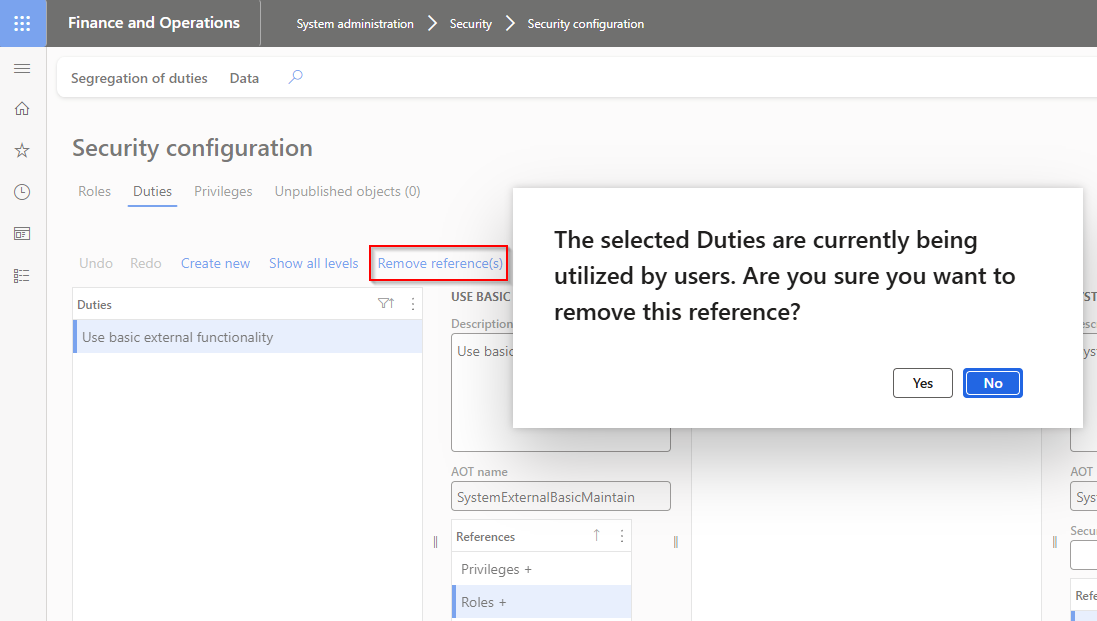
Task: Click the search magnifier icon
Action: coord(295,77)
